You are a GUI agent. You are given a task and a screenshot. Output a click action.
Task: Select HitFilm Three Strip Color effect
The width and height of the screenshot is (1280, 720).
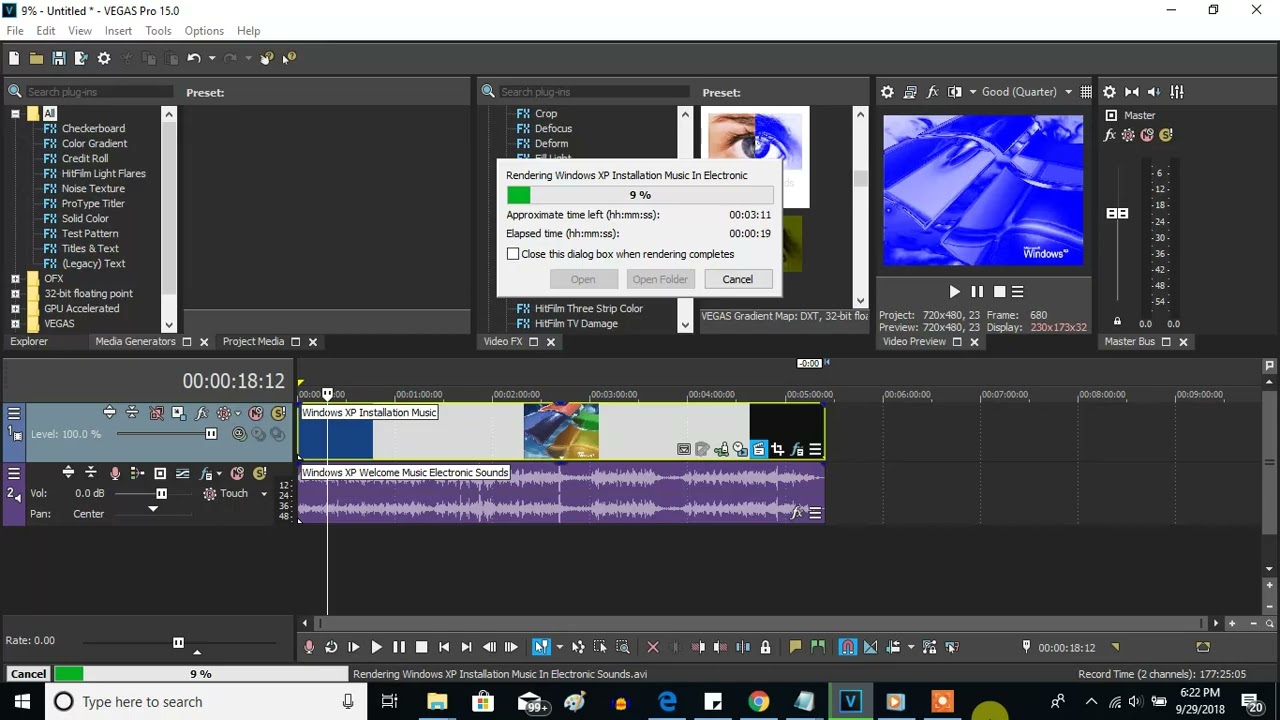(x=588, y=309)
